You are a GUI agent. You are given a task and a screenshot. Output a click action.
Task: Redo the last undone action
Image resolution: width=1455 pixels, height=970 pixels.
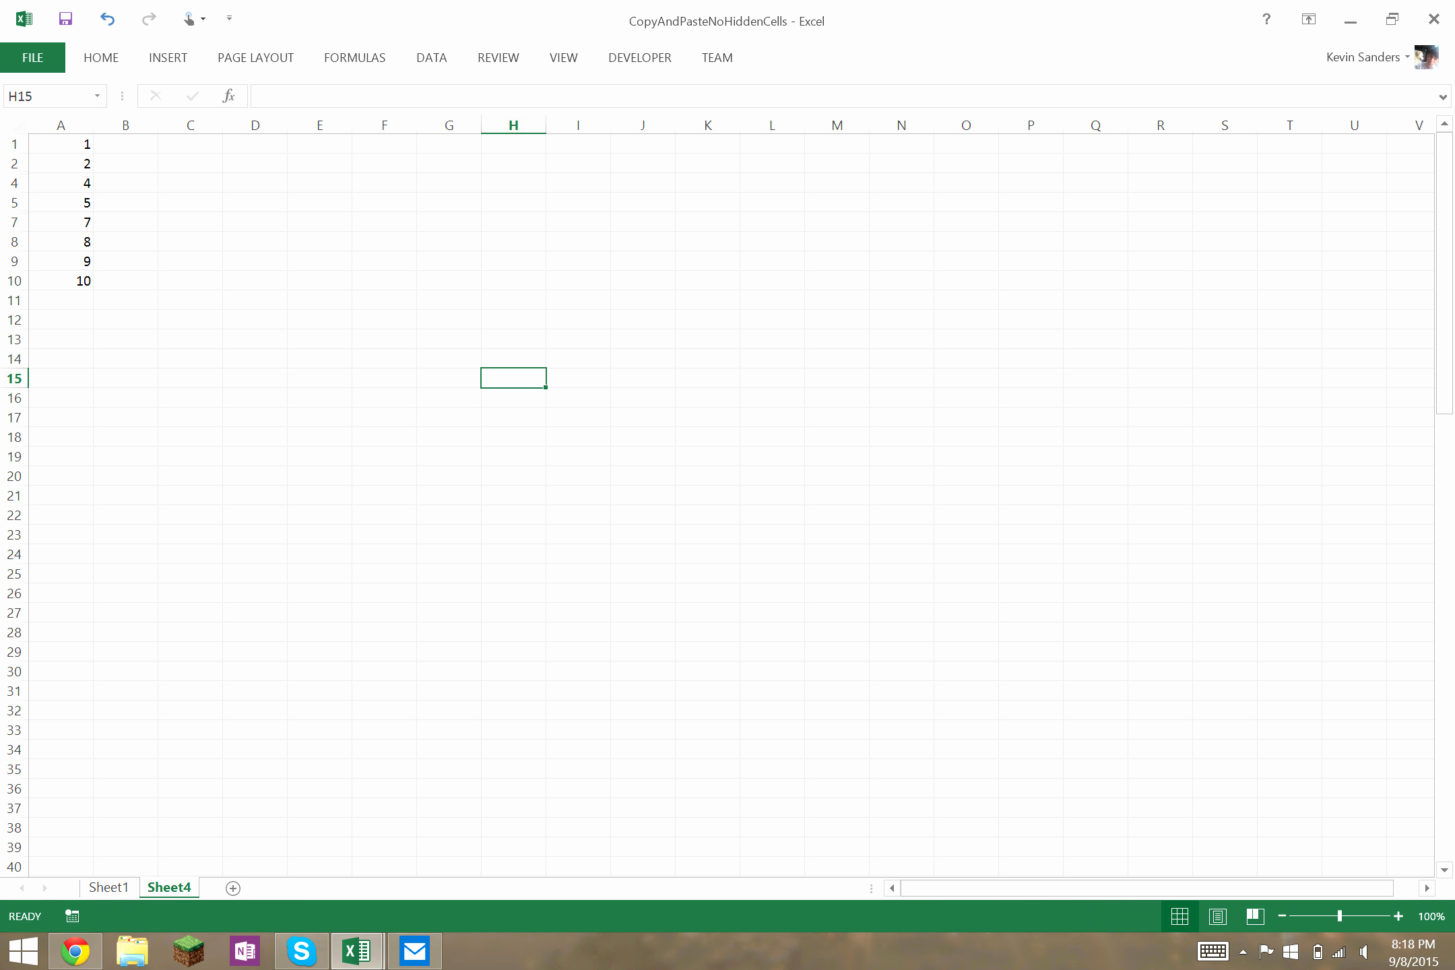click(x=148, y=18)
